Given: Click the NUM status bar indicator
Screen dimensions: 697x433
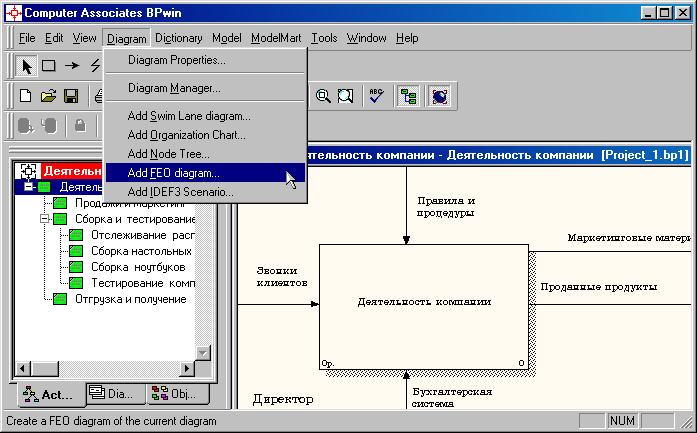Looking at the screenshot, I should [622, 421].
